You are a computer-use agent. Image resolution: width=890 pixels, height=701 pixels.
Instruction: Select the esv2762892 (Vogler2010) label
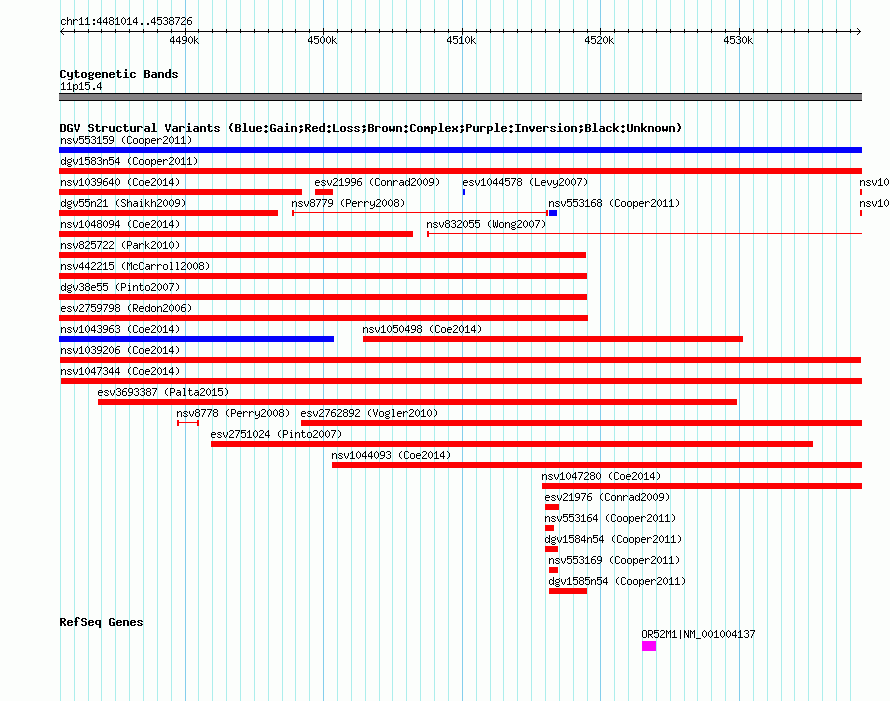tap(369, 413)
